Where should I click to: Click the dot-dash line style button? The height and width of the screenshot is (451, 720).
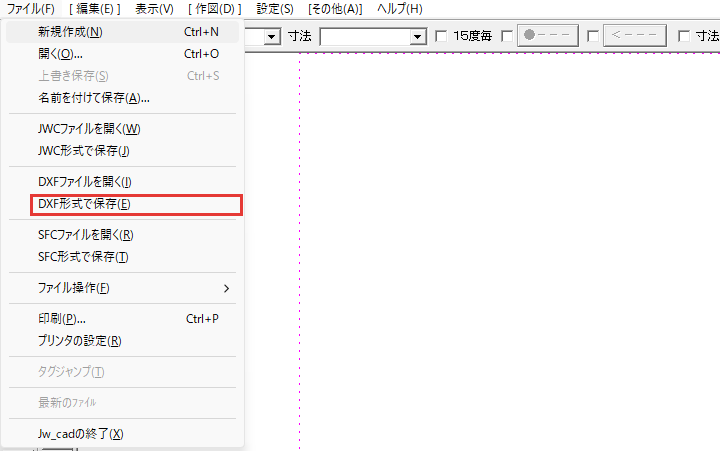[547, 35]
